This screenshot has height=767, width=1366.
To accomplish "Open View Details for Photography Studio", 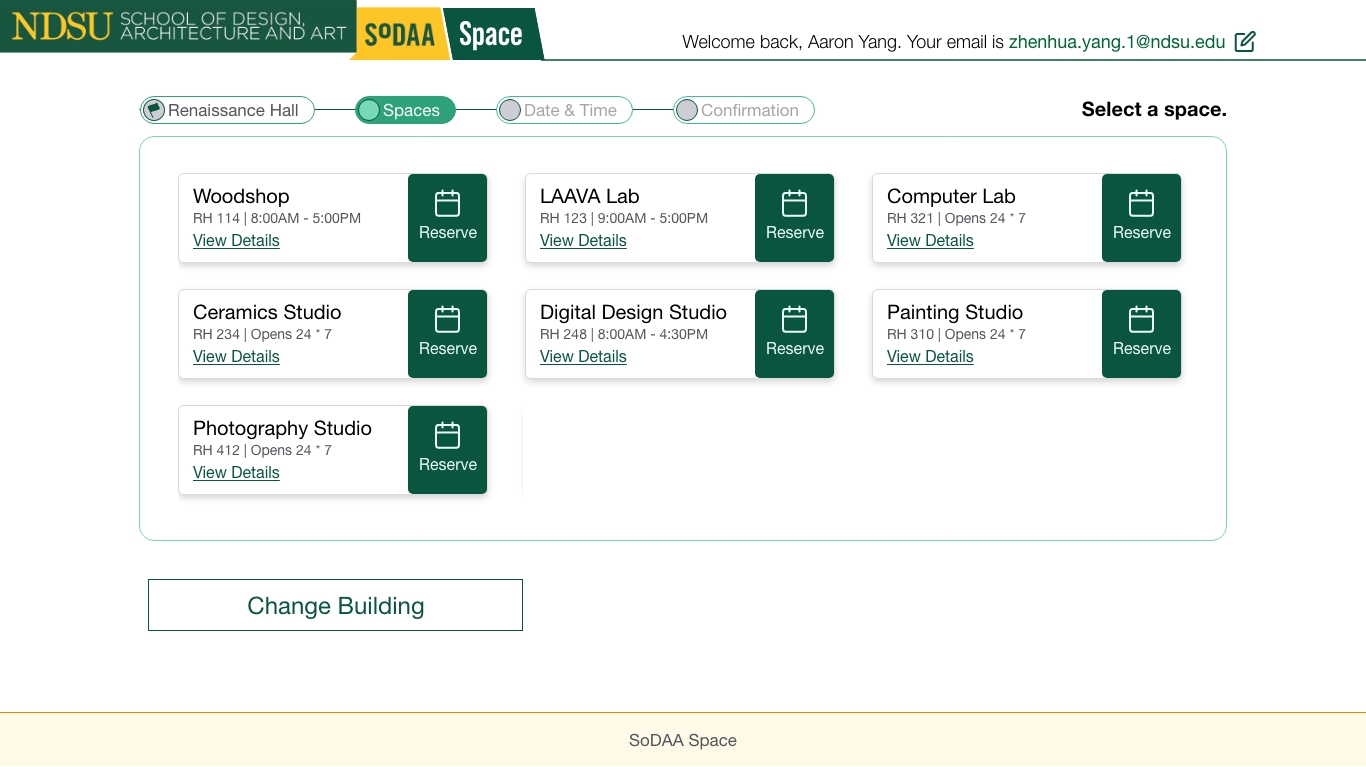I will 236,473.
